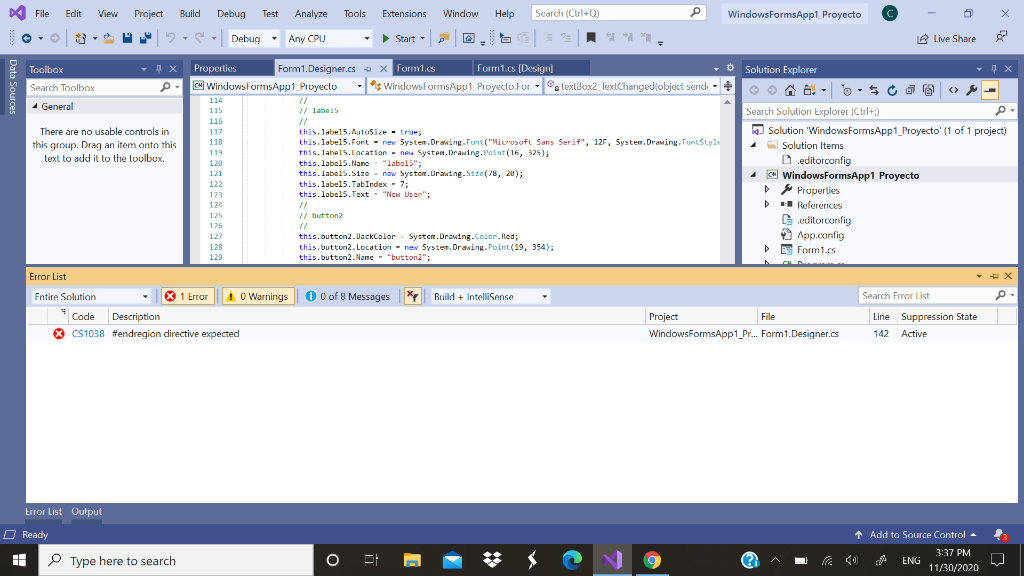
Task: Open the notifications bell in status bar
Action: coord(1000,534)
